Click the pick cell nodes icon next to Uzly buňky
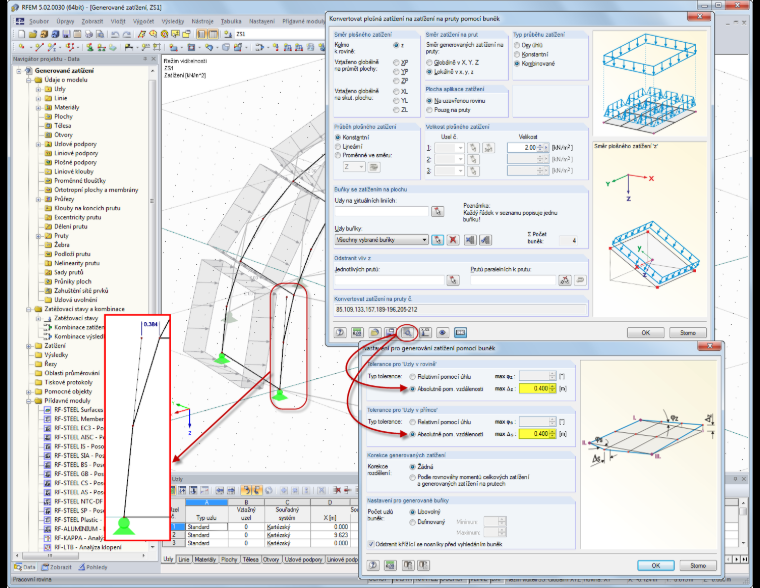The width and height of the screenshot is (760, 588). (437, 239)
